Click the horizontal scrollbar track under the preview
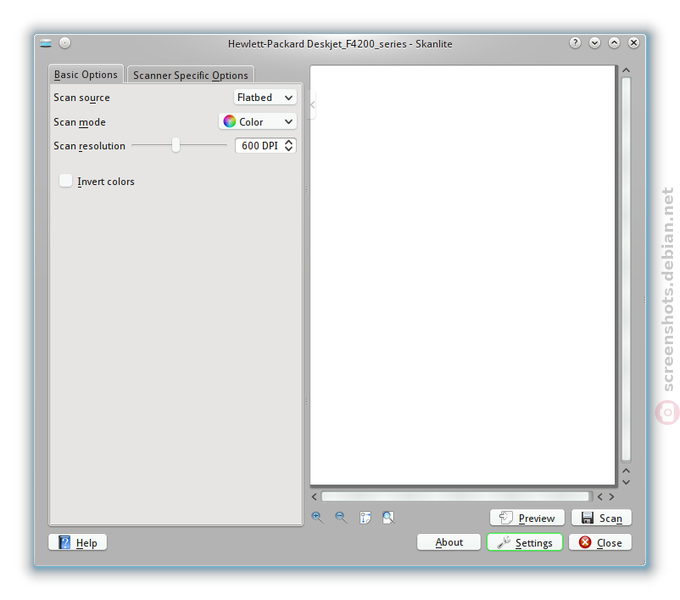The height and width of the screenshot is (600, 680). point(455,496)
